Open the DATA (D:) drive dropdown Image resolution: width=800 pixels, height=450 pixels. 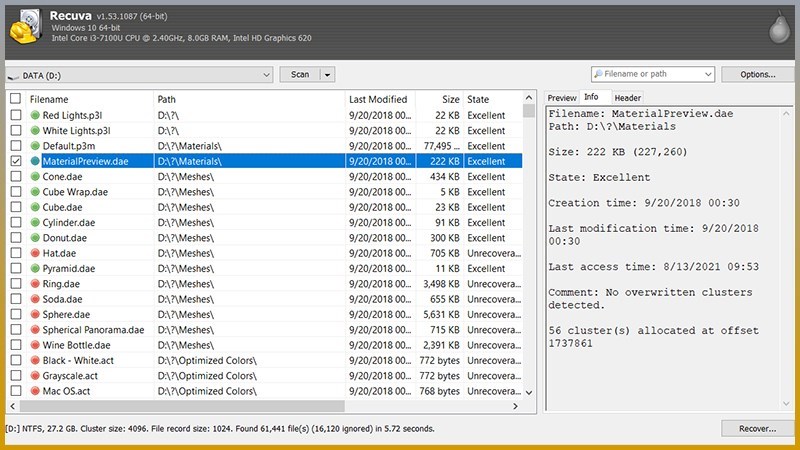click(266, 75)
